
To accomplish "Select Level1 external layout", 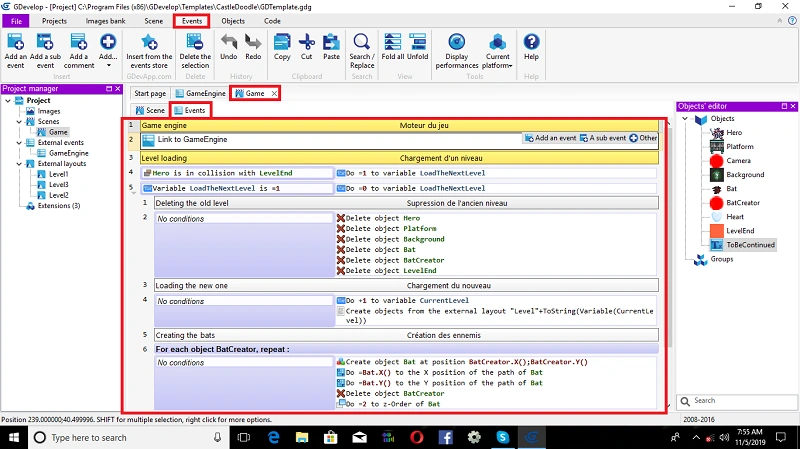I will [x=59, y=174].
